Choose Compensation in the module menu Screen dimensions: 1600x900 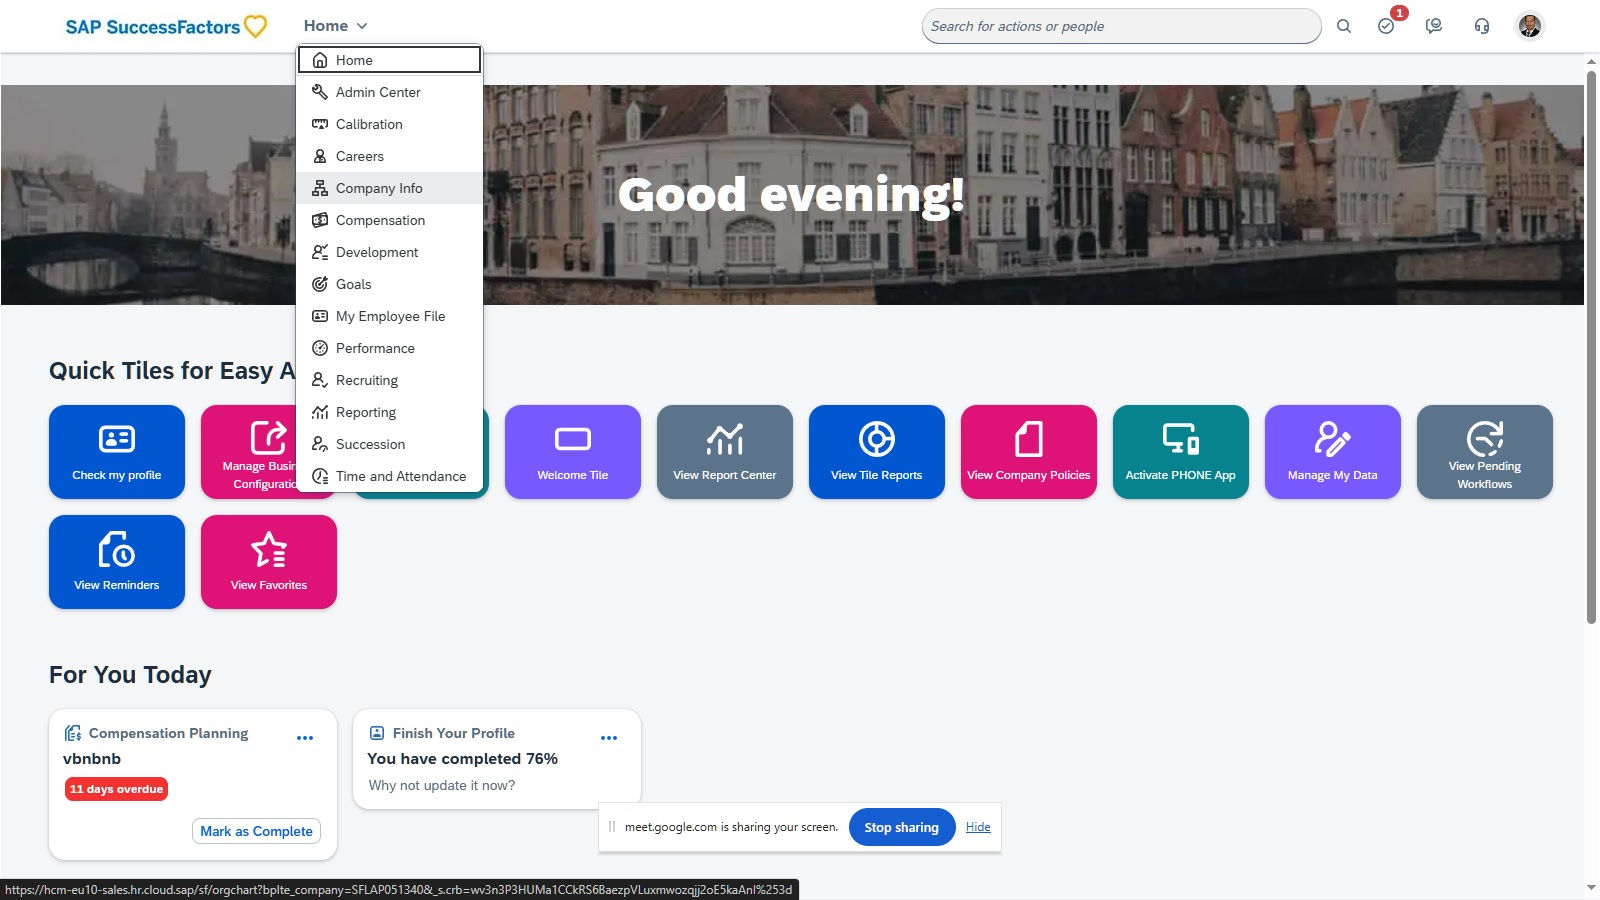coord(390,220)
